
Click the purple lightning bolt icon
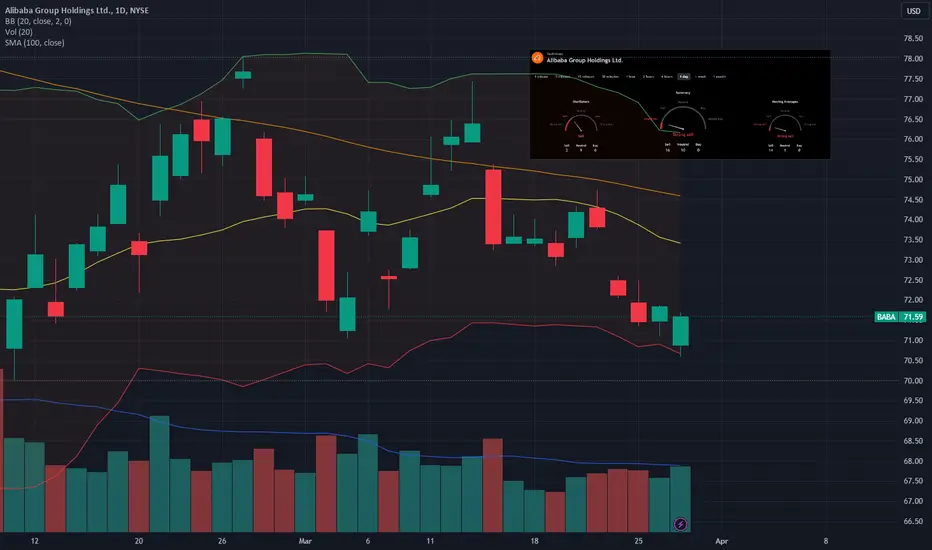coord(681,524)
